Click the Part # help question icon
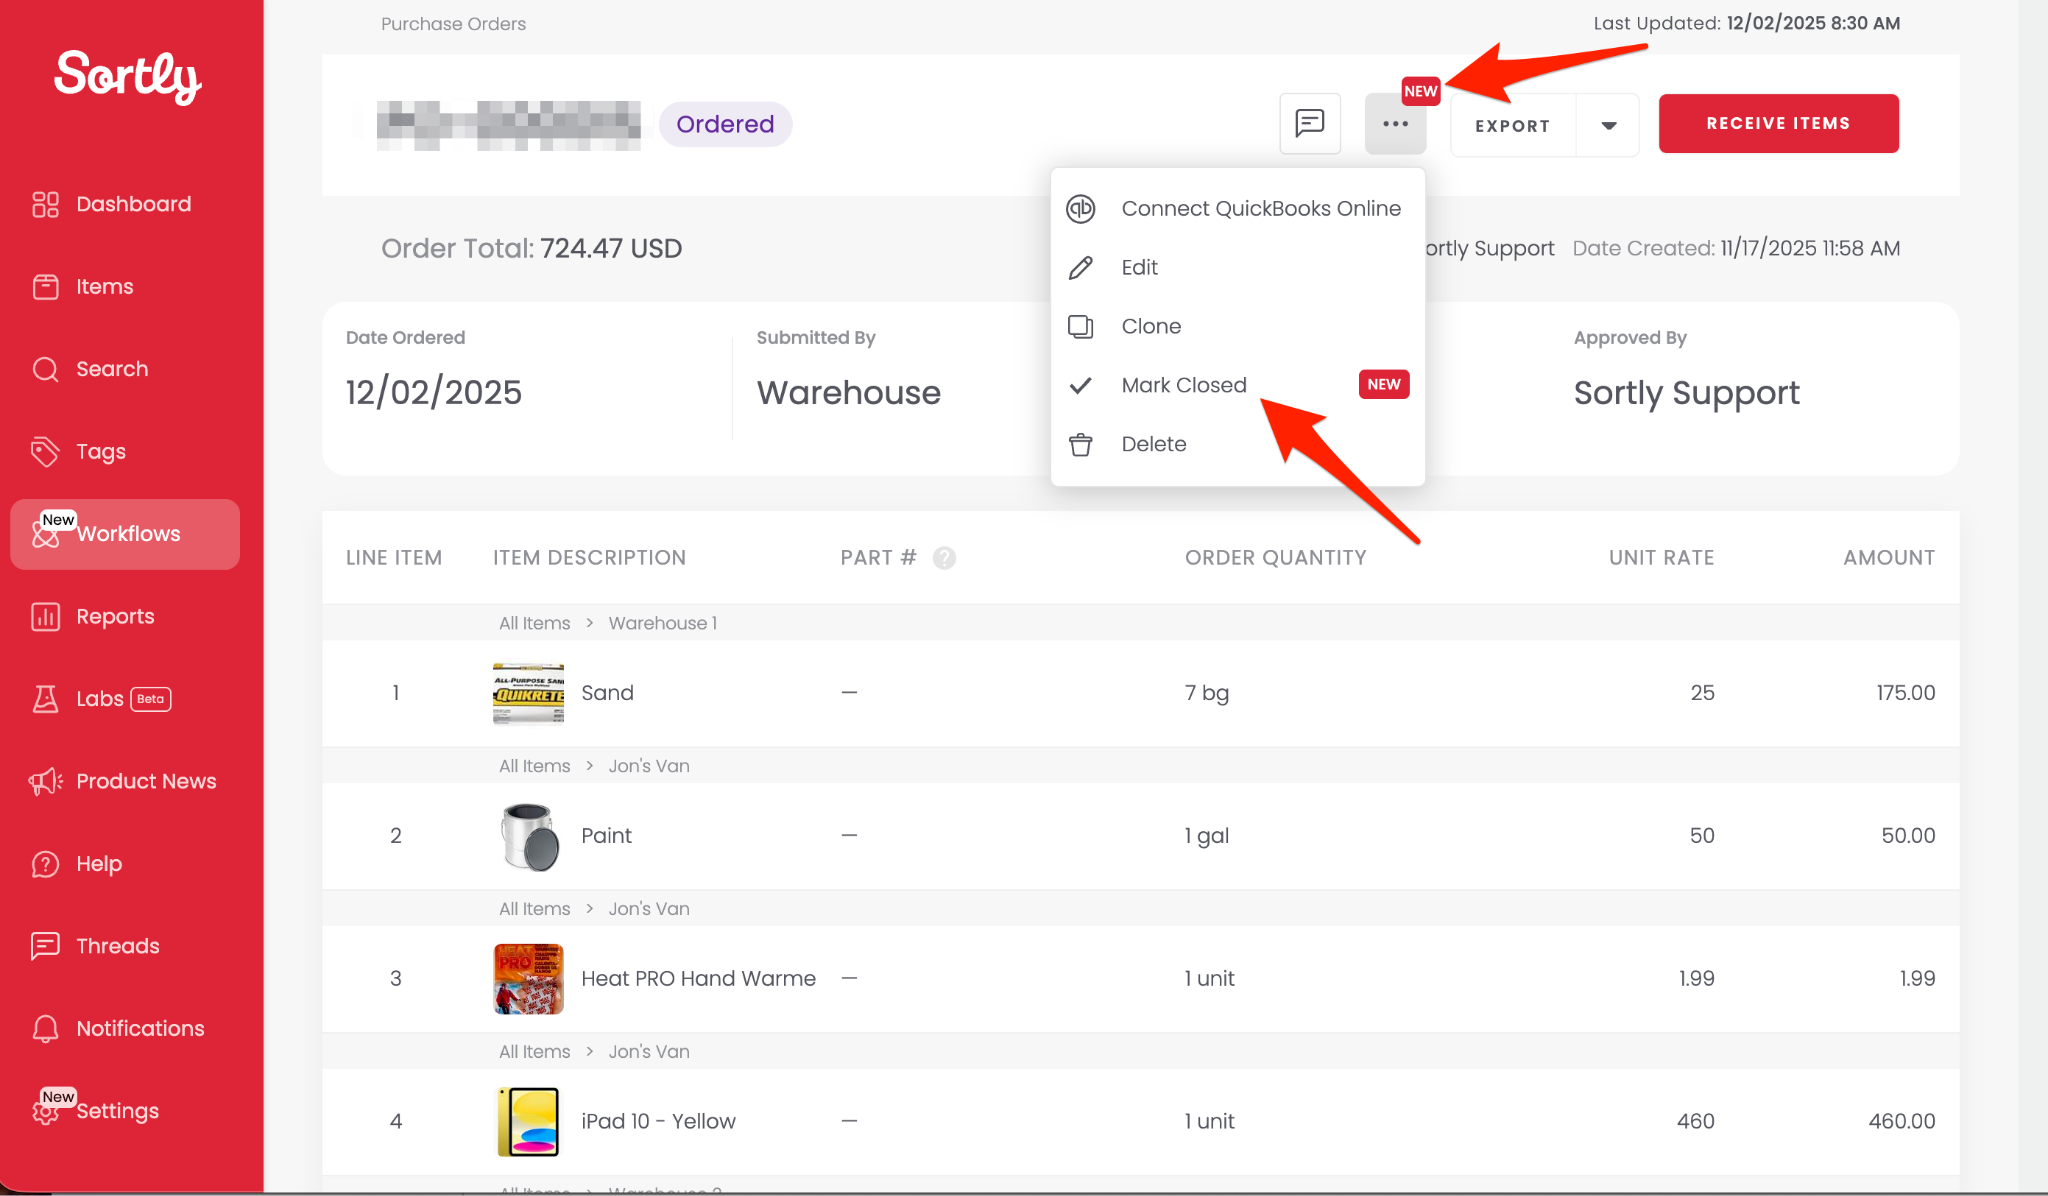This screenshot has height=1196, width=2048. pyautogui.click(x=944, y=558)
